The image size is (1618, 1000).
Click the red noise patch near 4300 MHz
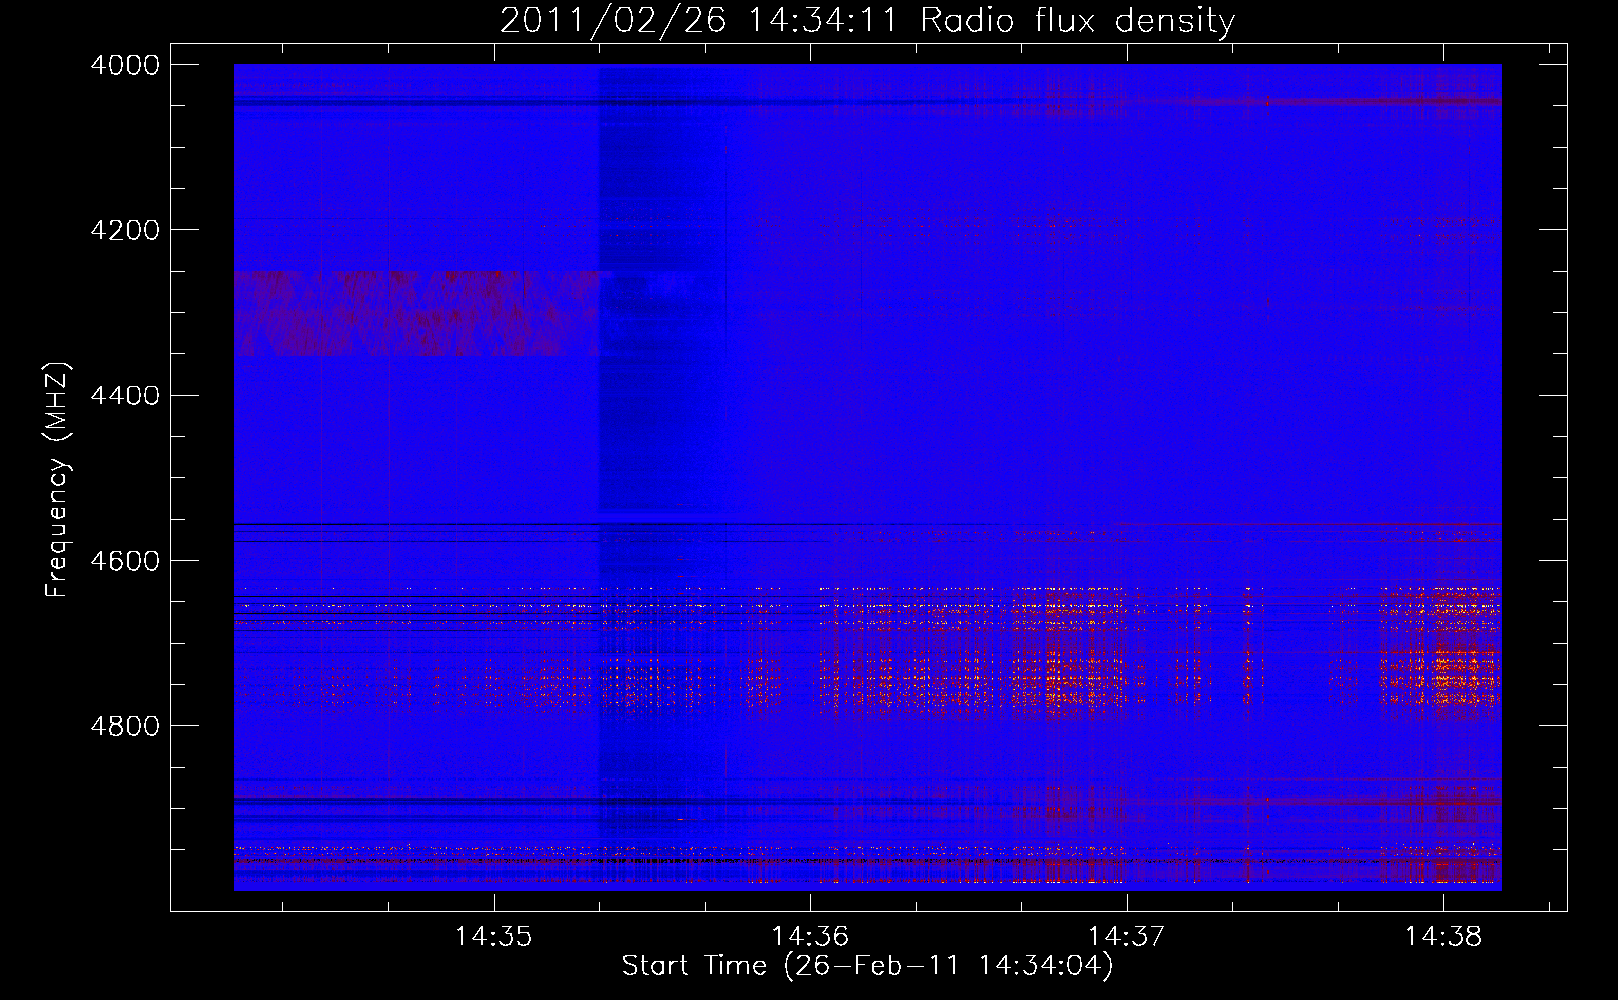(416, 313)
